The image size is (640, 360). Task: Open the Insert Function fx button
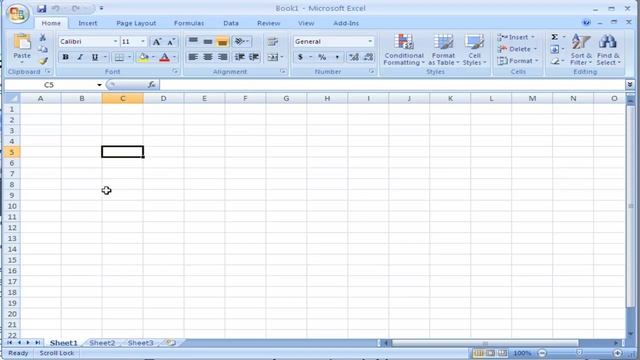click(x=151, y=84)
